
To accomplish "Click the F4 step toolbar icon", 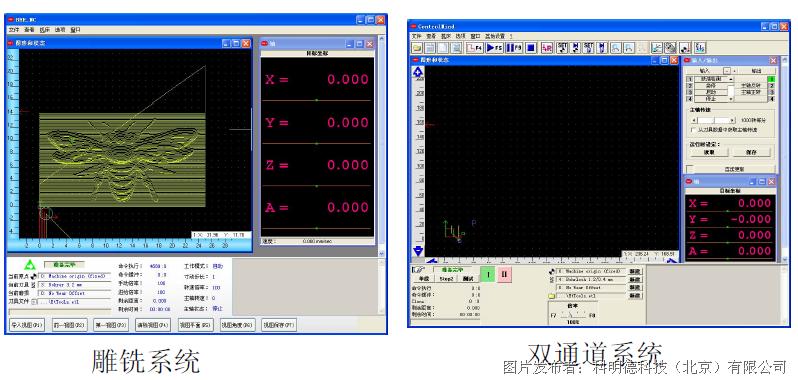I will click(x=474, y=48).
